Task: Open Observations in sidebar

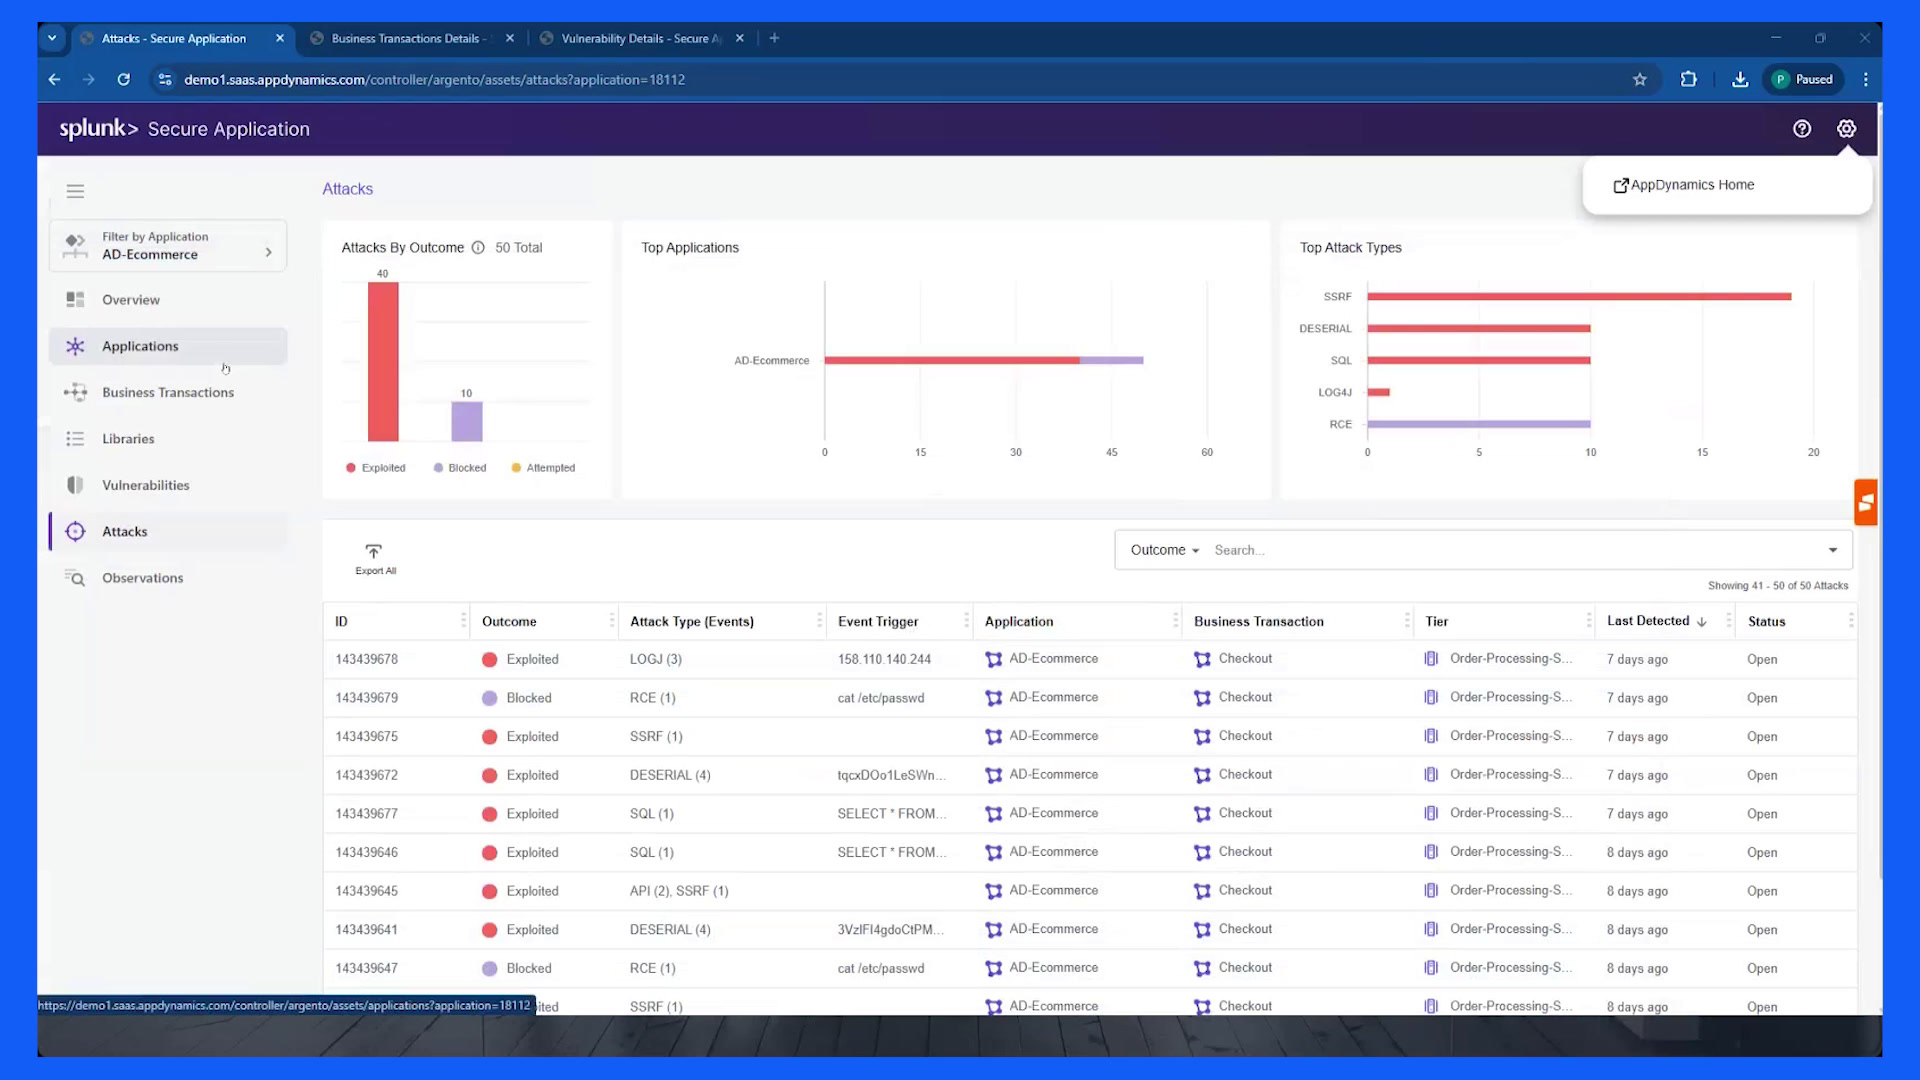Action: click(x=168, y=578)
